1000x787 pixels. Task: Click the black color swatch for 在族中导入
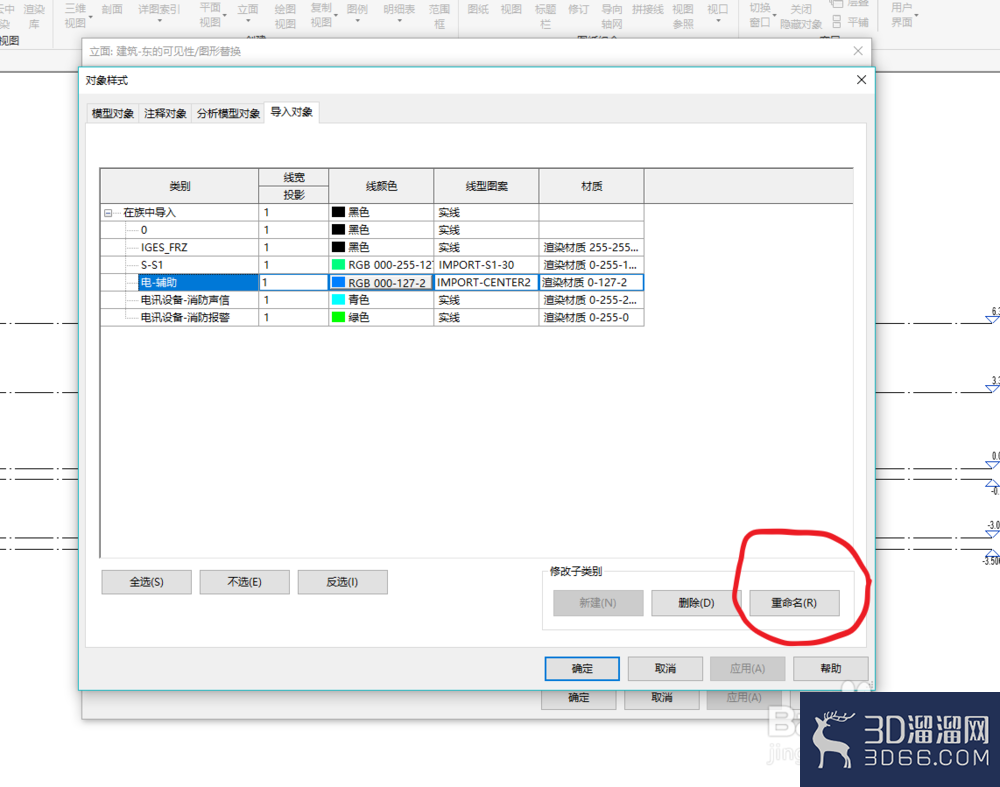tap(338, 212)
